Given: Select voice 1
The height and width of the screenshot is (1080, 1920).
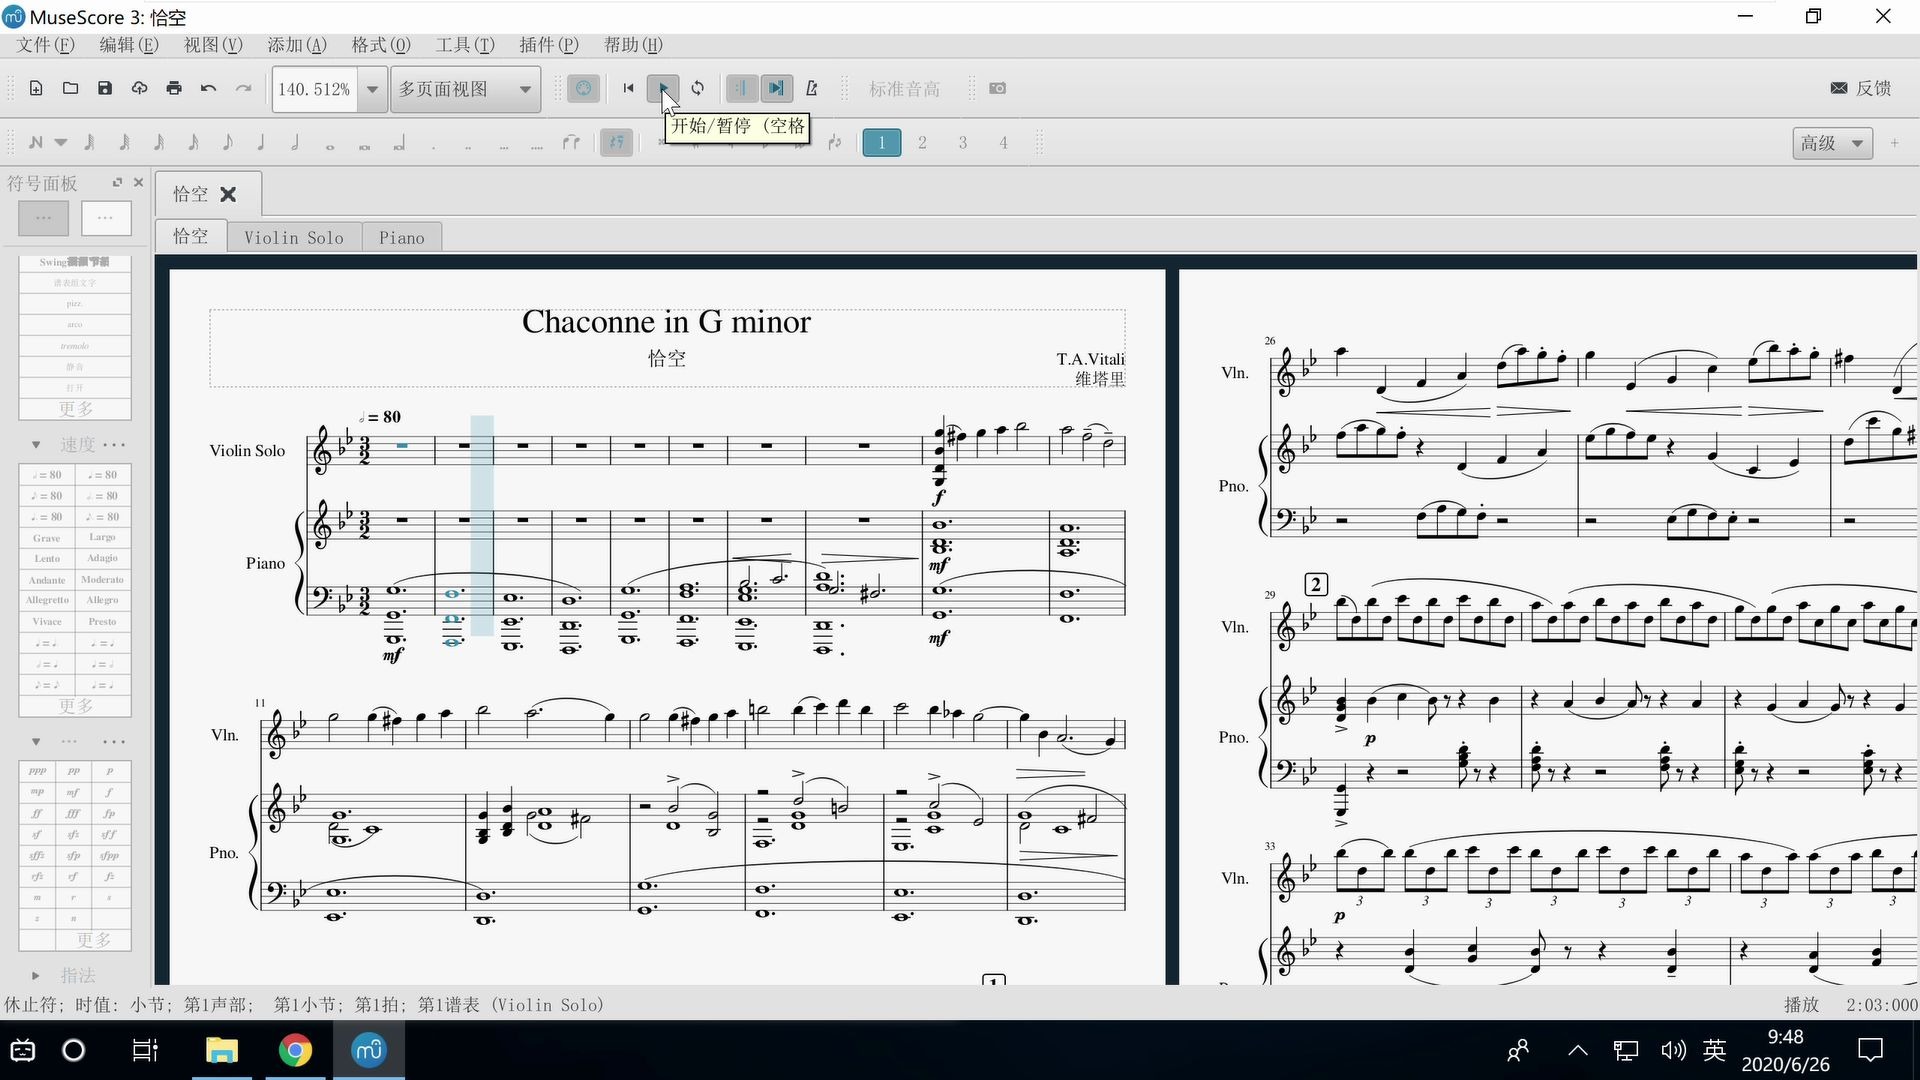Looking at the screenshot, I should pyautogui.click(x=881, y=143).
